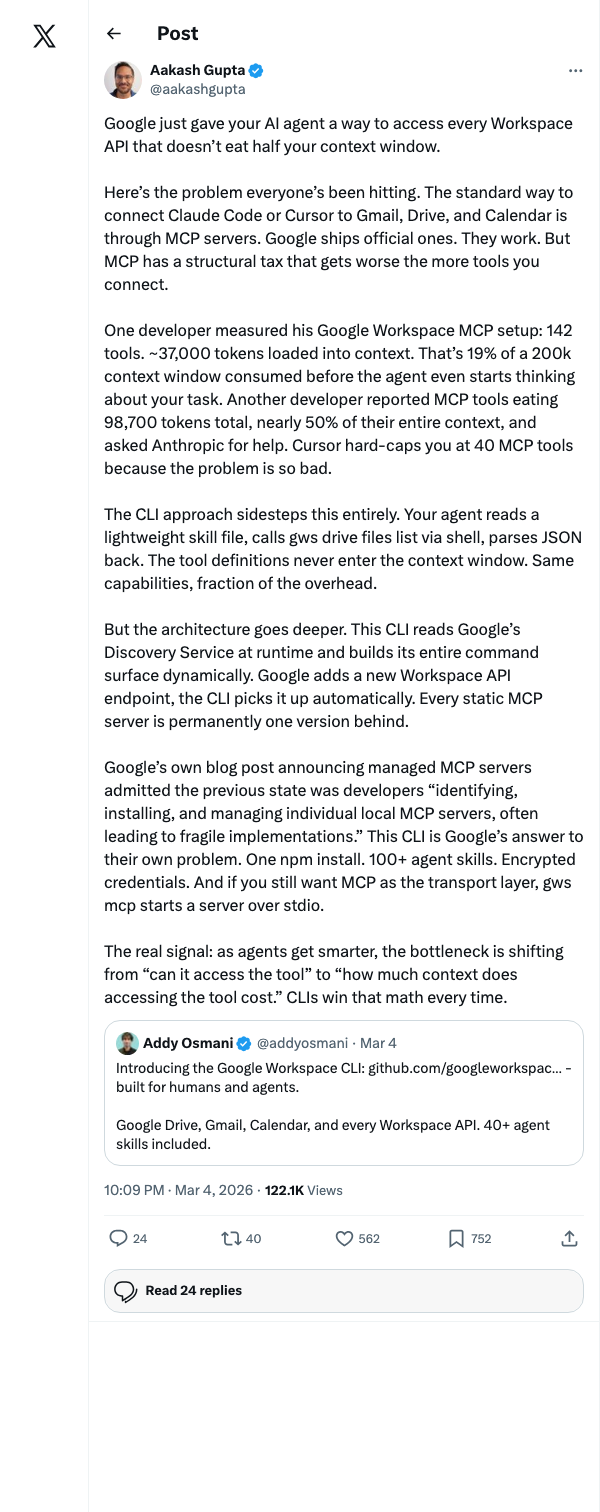The width and height of the screenshot is (600, 1512).
Task: Reply to Aakash Gupta's post
Action: [119, 1239]
